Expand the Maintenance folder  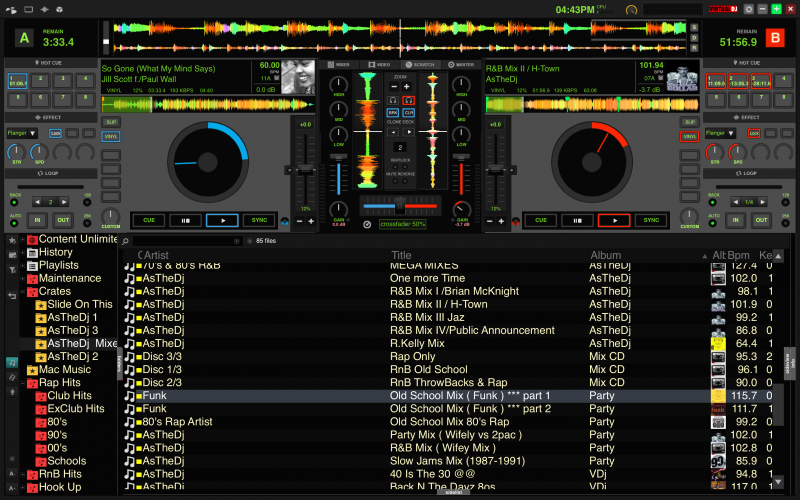22,279
